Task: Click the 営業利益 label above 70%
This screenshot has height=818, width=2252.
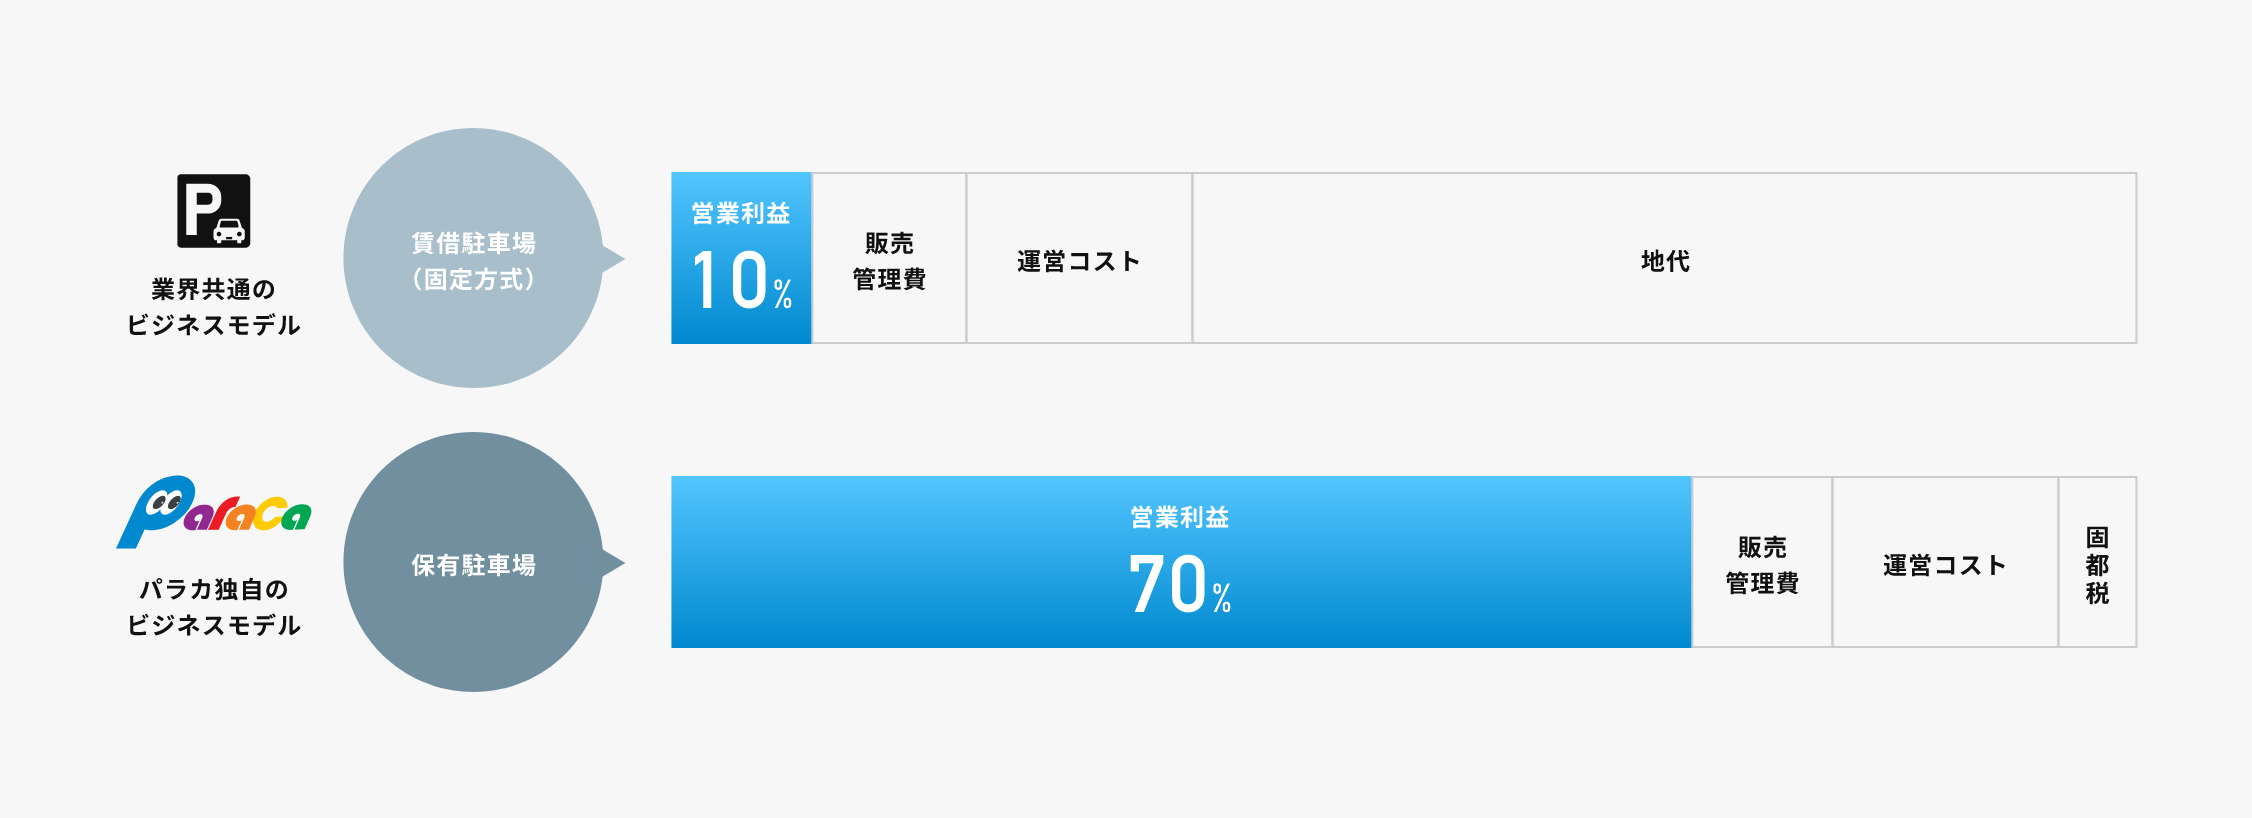Action: click(x=1180, y=517)
